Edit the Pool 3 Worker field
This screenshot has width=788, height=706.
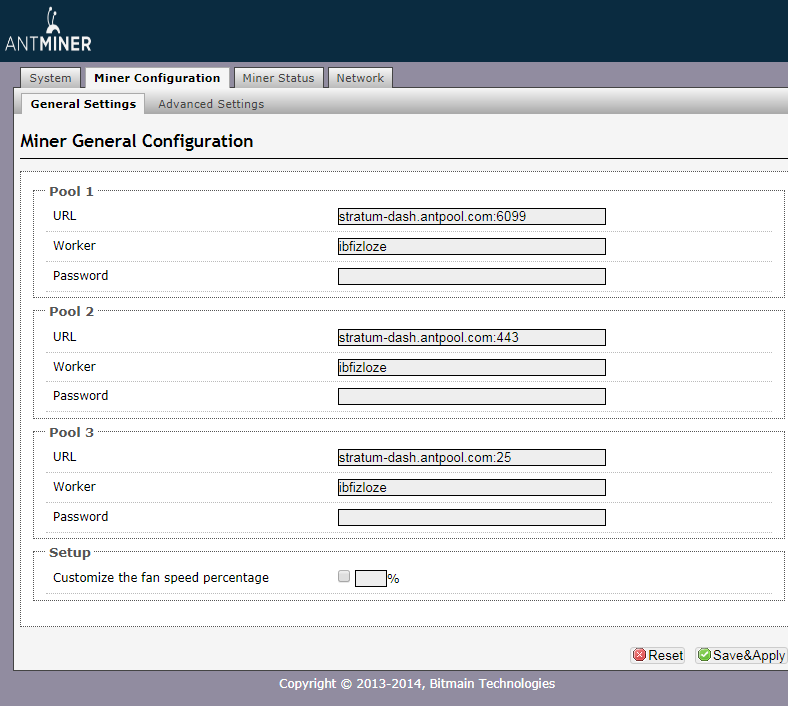[x=471, y=487]
